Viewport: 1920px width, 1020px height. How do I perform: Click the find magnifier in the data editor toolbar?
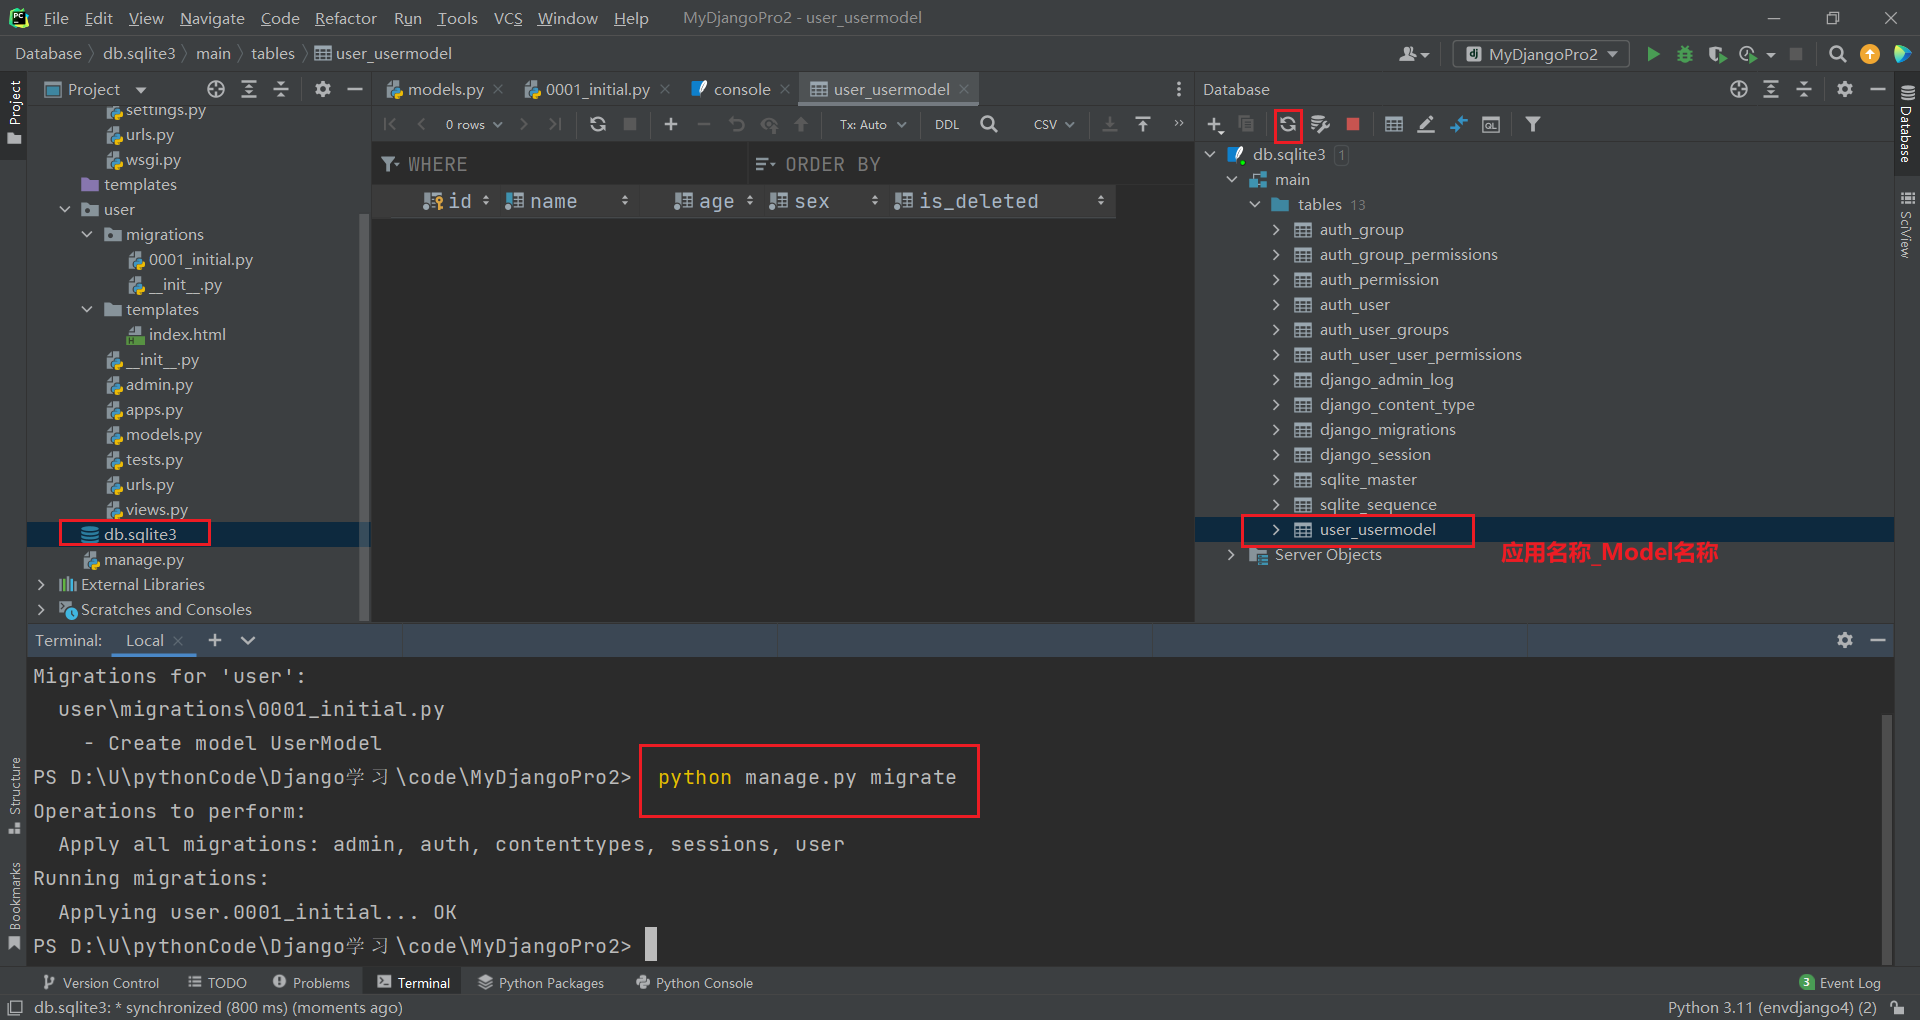pyautogui.click(x=989, y=124)
